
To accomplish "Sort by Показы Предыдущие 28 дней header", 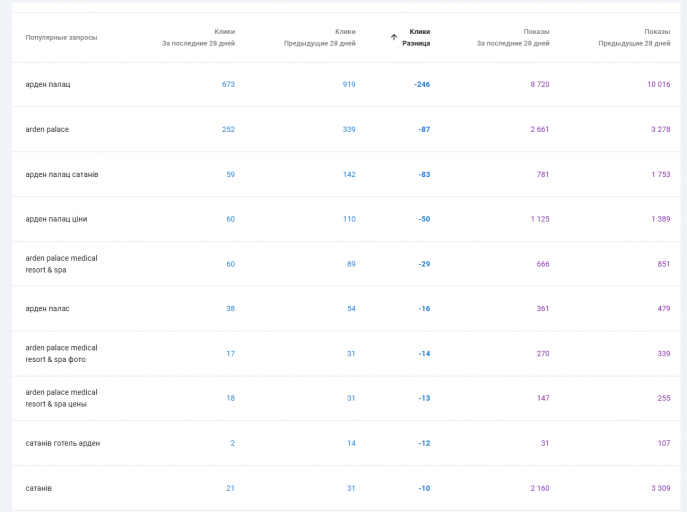I will 634,37.
